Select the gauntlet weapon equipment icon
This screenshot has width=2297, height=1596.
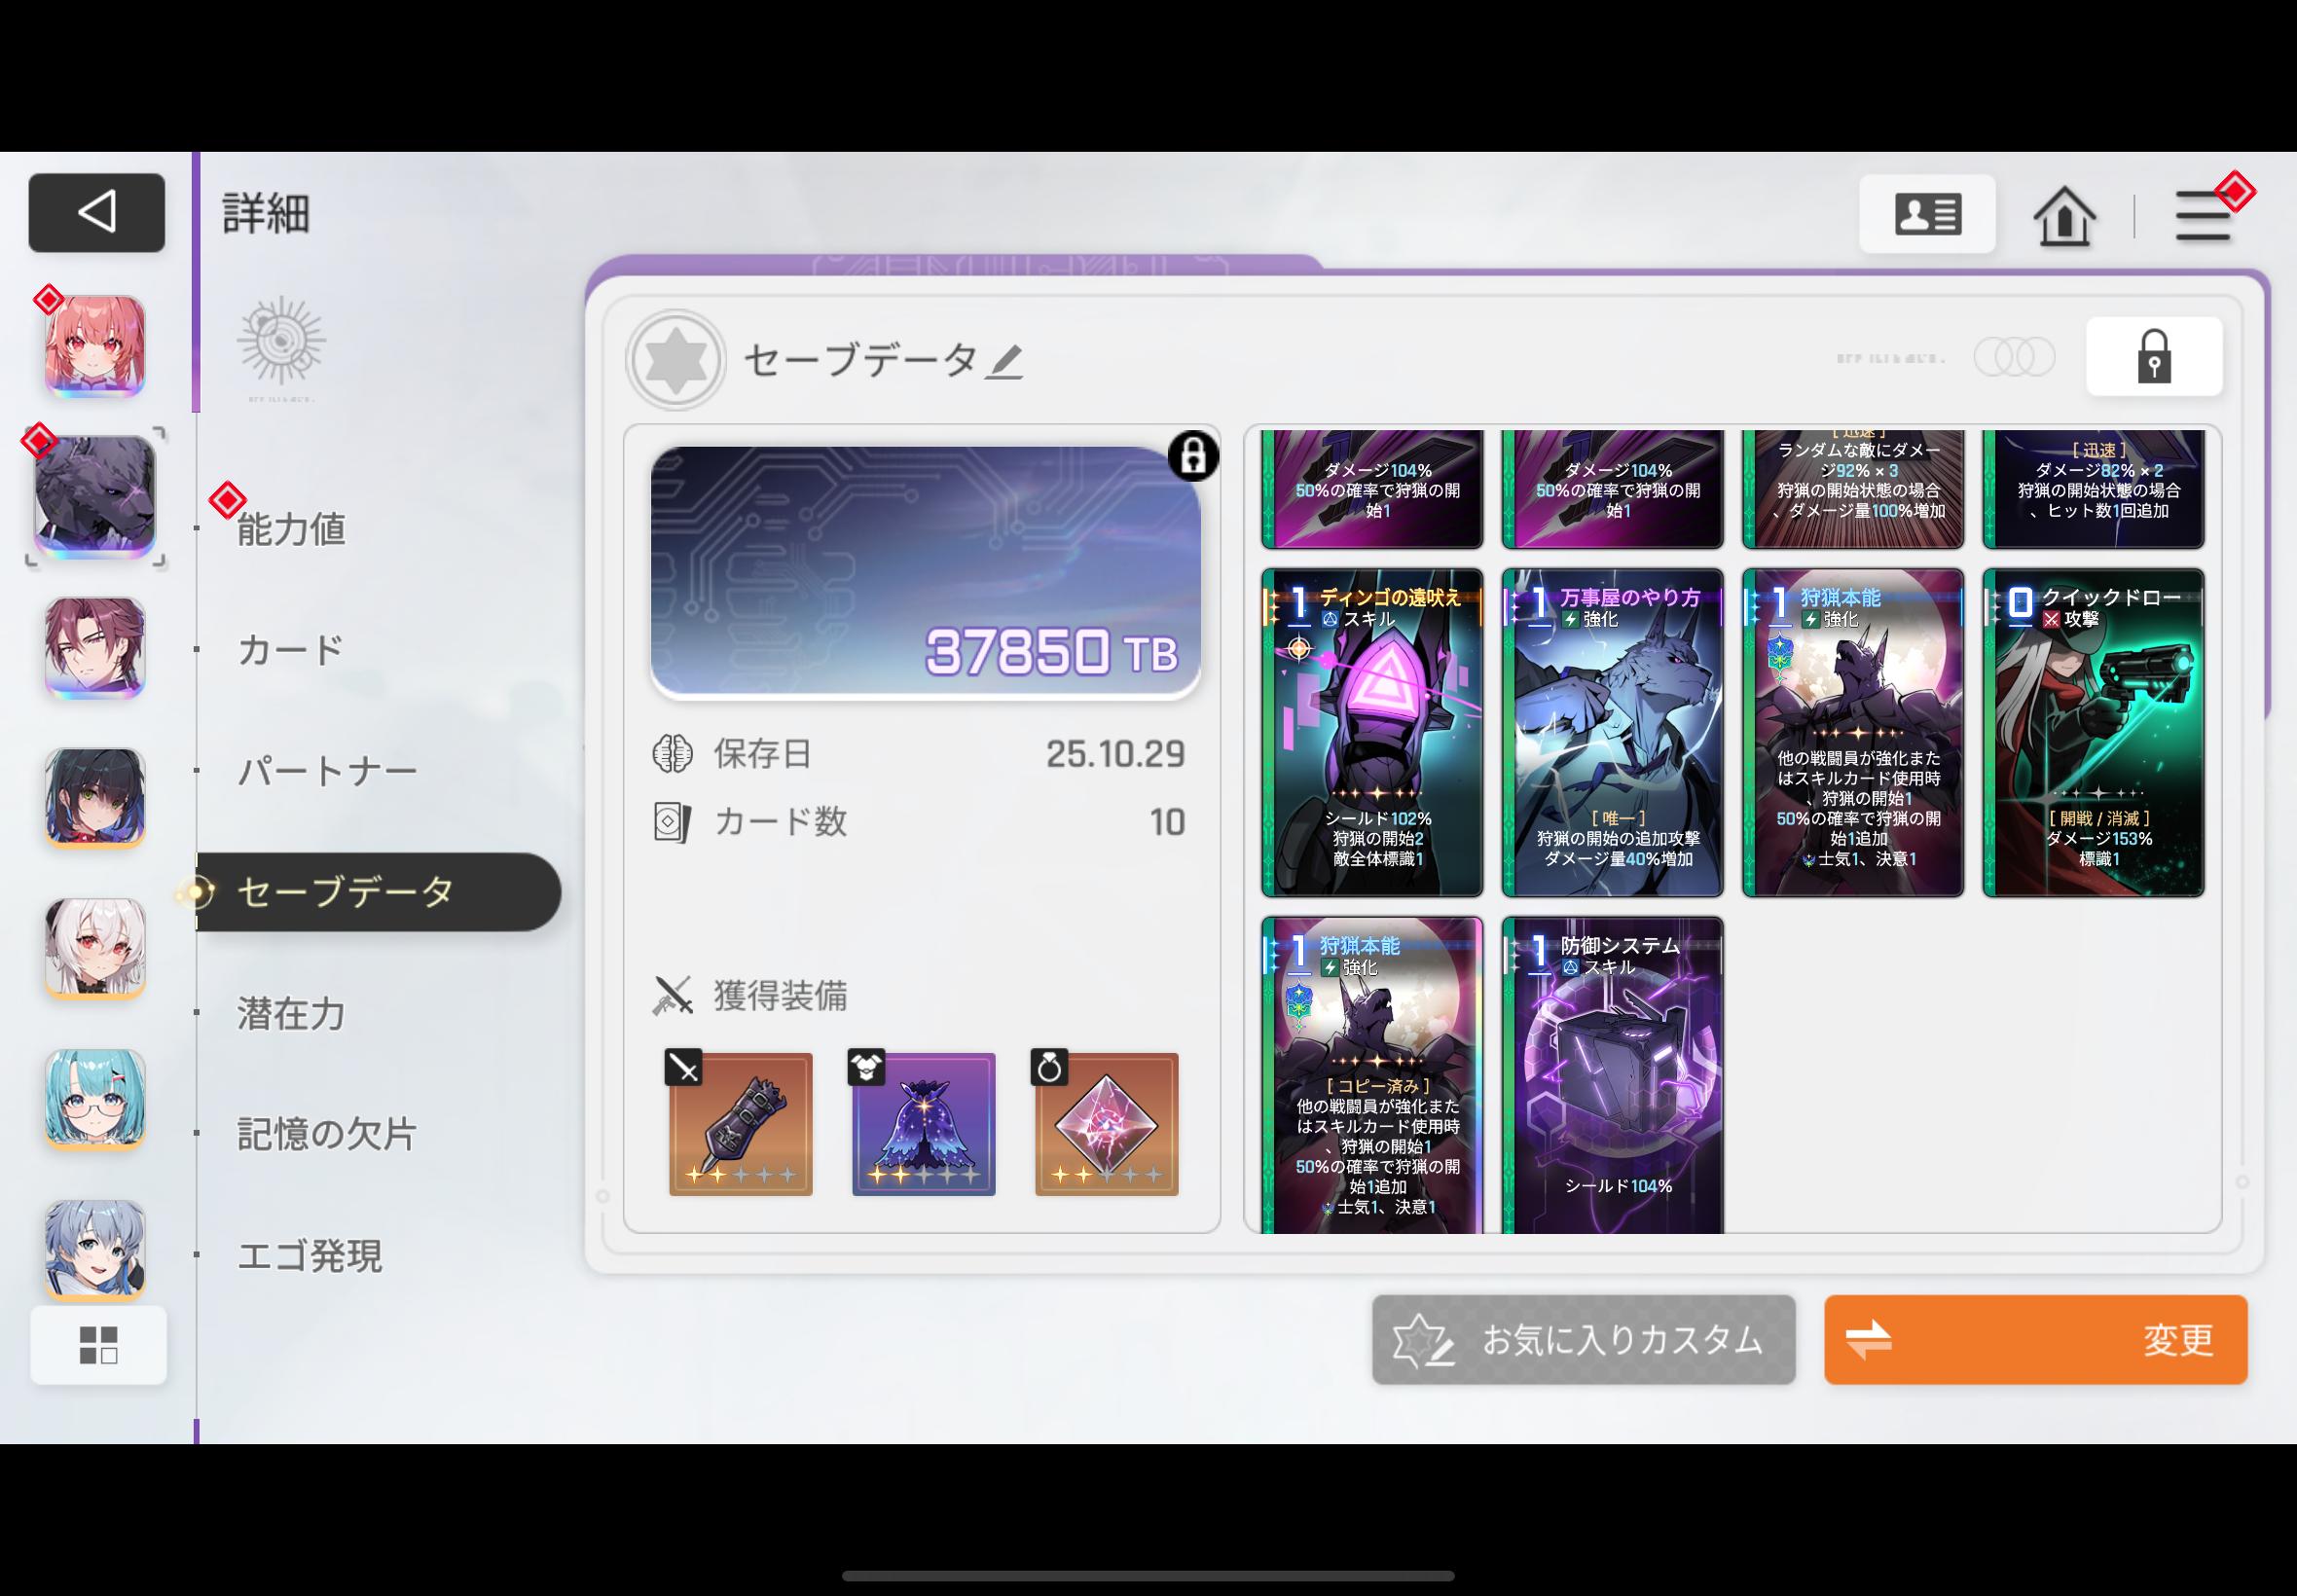pyautogui.click(x=740, y=1124)
